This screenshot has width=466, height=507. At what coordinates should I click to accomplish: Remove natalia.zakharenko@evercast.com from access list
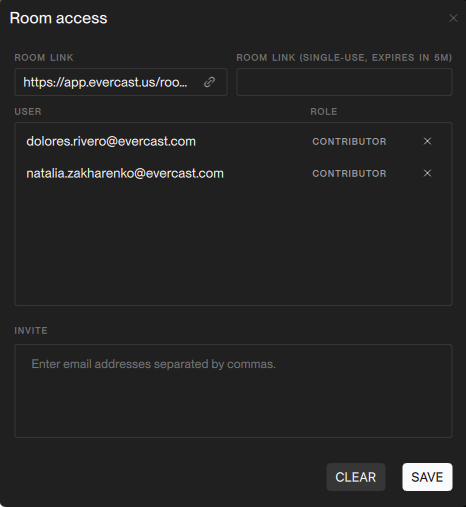point(427,173)
